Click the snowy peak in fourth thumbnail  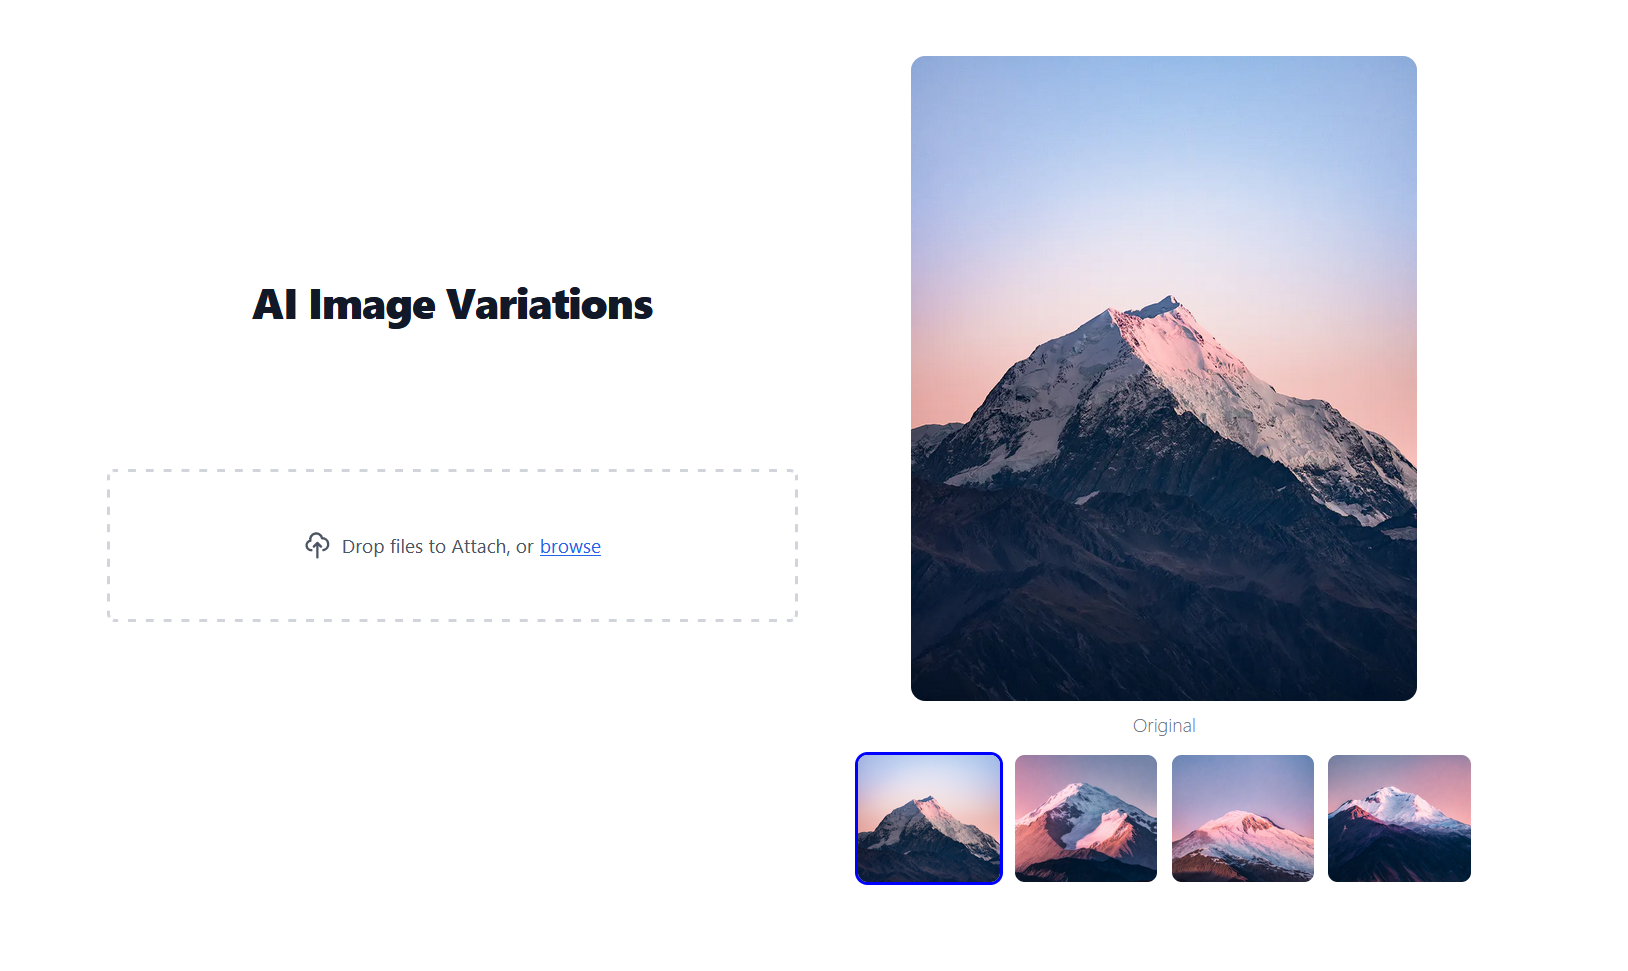click(x=1397, y=800)
